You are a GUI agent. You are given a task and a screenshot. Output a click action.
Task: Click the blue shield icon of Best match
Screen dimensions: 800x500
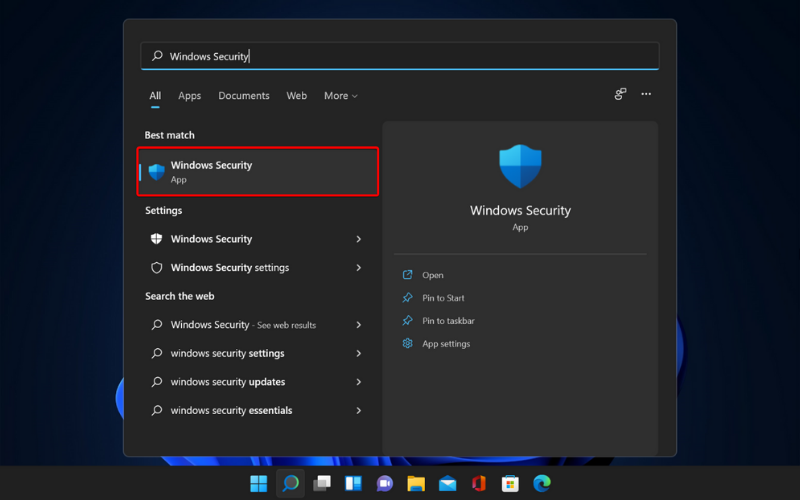click(x=157, y=172)
